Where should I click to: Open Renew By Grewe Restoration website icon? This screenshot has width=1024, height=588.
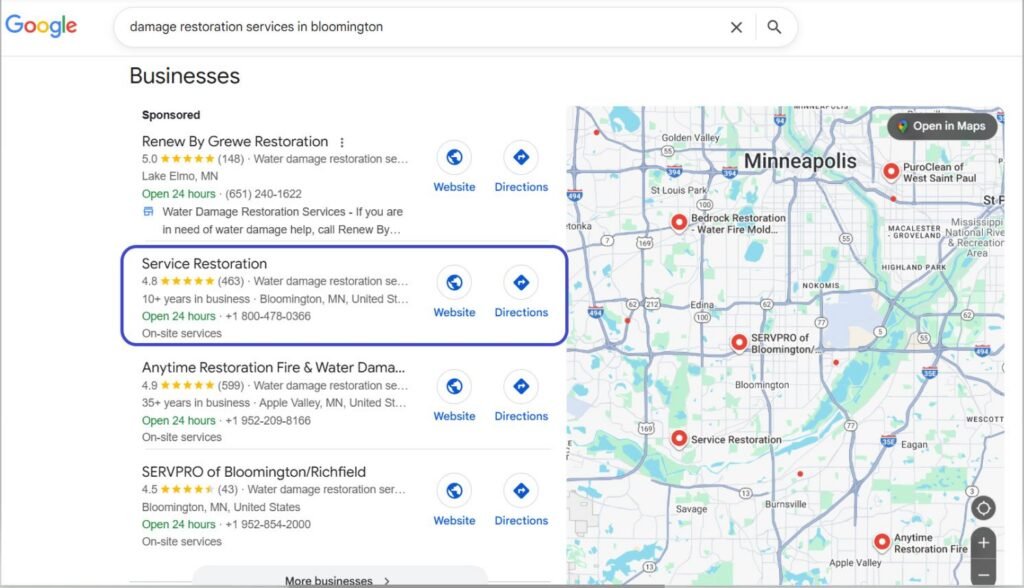454,158
